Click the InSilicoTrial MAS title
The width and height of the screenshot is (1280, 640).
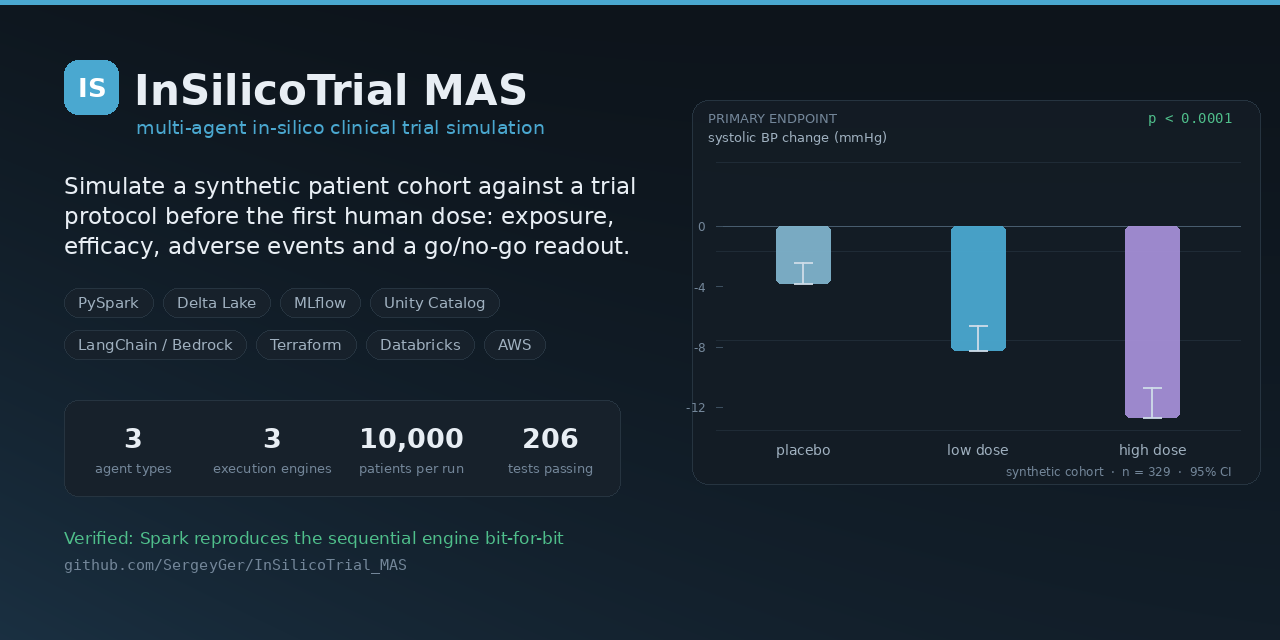[x=330, y=91]
